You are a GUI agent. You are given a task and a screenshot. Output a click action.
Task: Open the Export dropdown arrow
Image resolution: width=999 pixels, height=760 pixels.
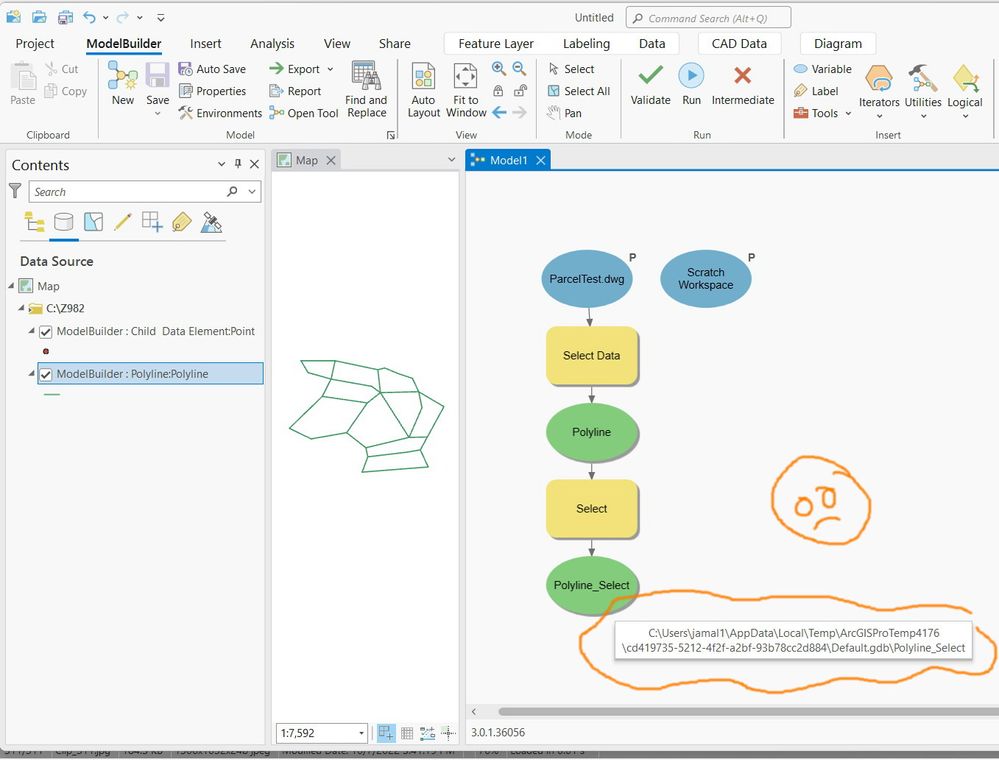pos(330,69)
